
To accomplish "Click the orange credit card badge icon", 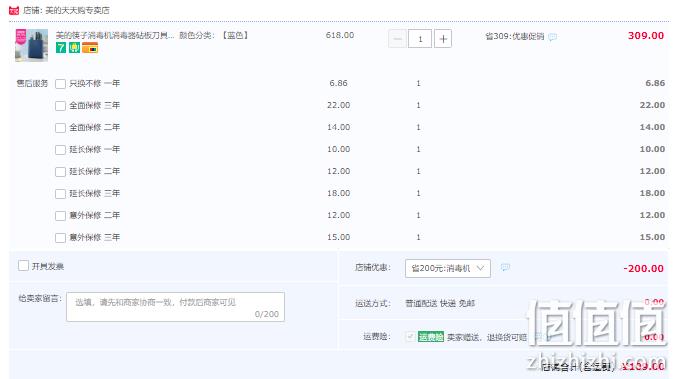I will [x=90, y=48].
